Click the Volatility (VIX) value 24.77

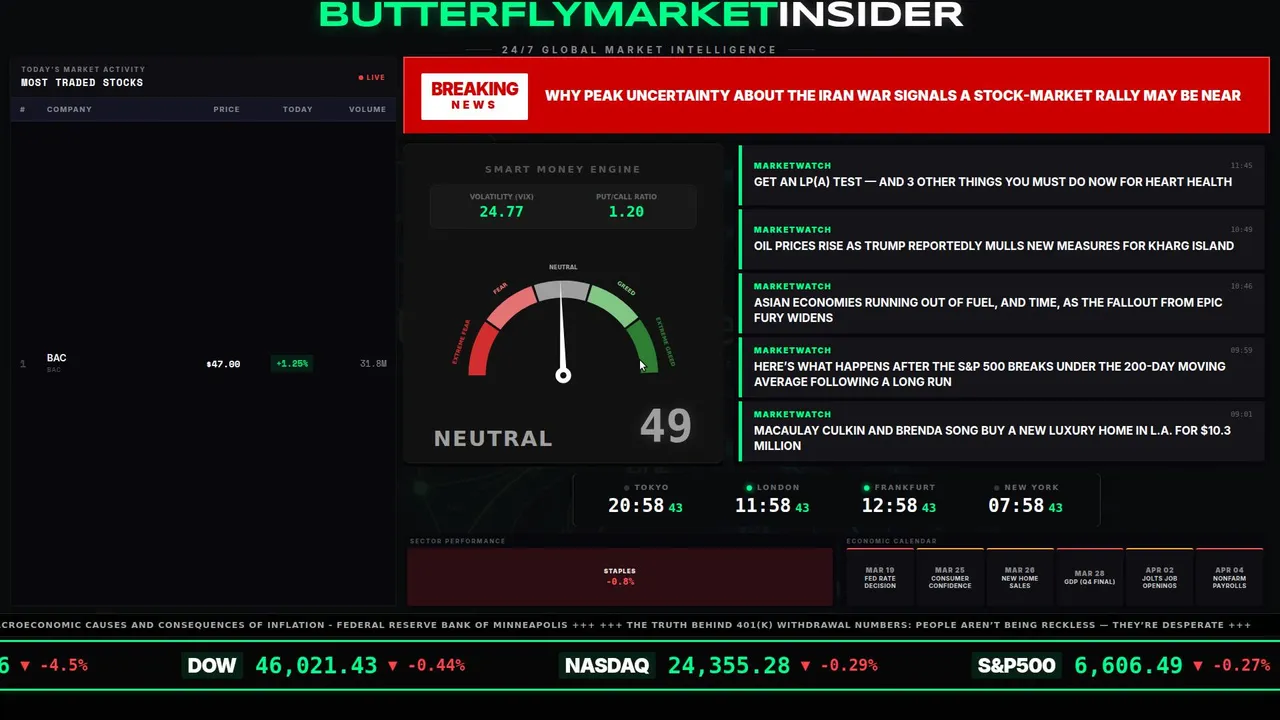[501, 212]
